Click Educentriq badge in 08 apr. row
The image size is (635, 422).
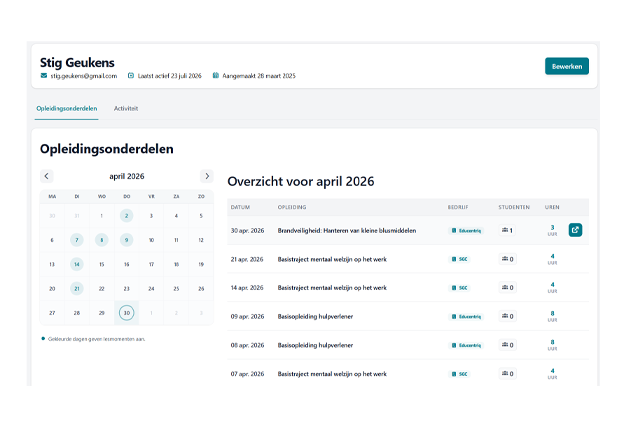click(x=466, y=345)
